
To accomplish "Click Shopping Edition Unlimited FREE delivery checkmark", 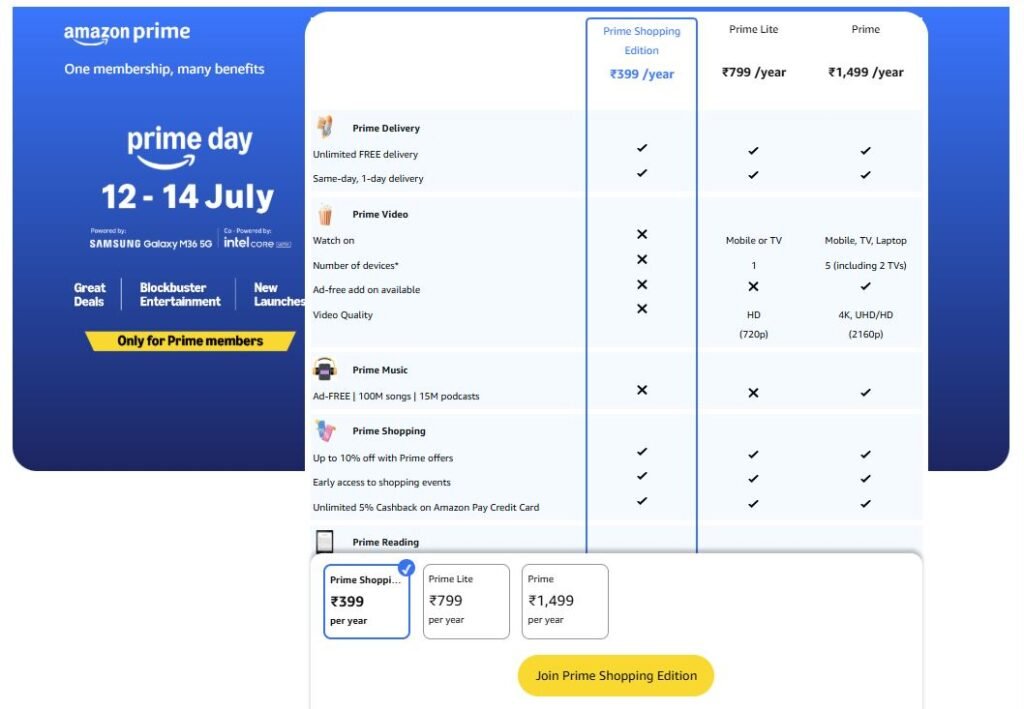I will coord(642,148).
